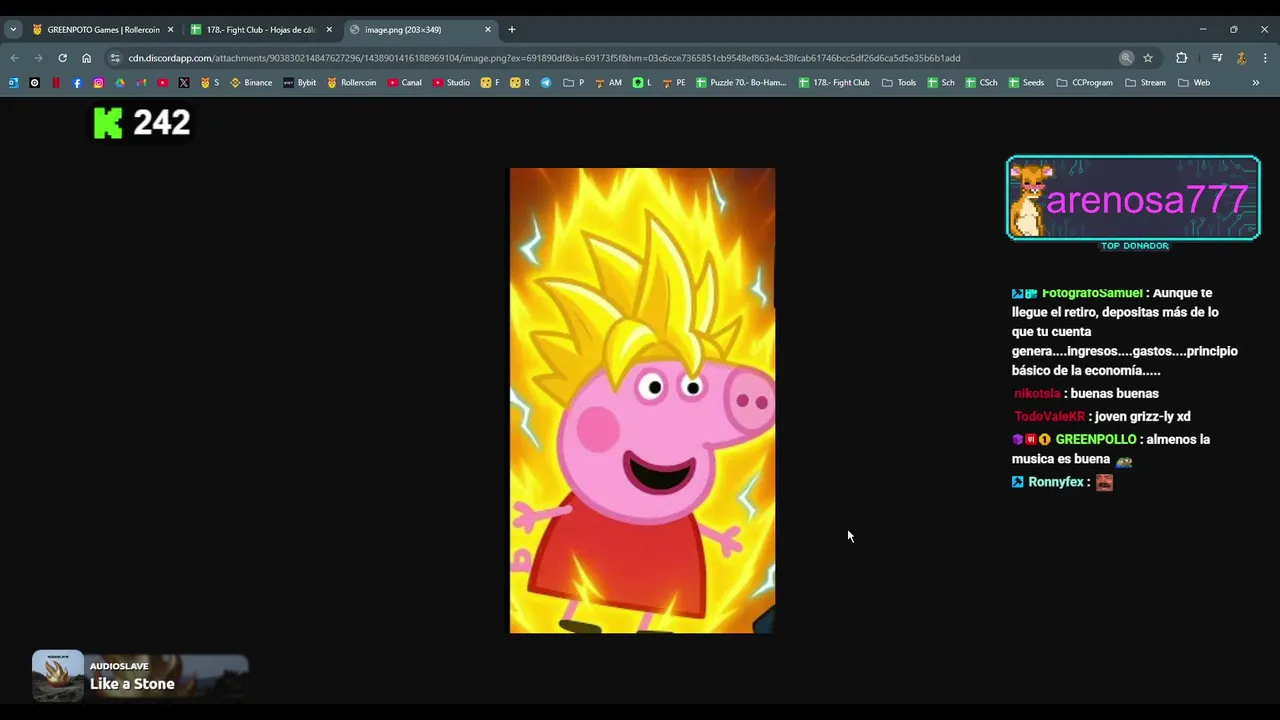Open the X (Twitter) bookmark icon
This screenshot has width=1280, height=720.
coord(184,83)
